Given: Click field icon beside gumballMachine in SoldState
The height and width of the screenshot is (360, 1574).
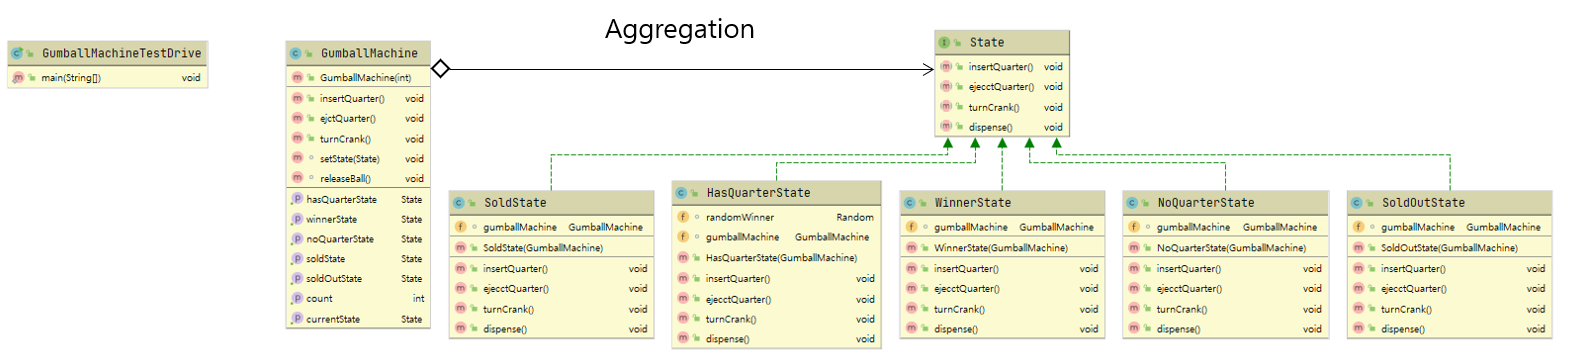Looking at the screenshot, I should click(x=460, y=227).
